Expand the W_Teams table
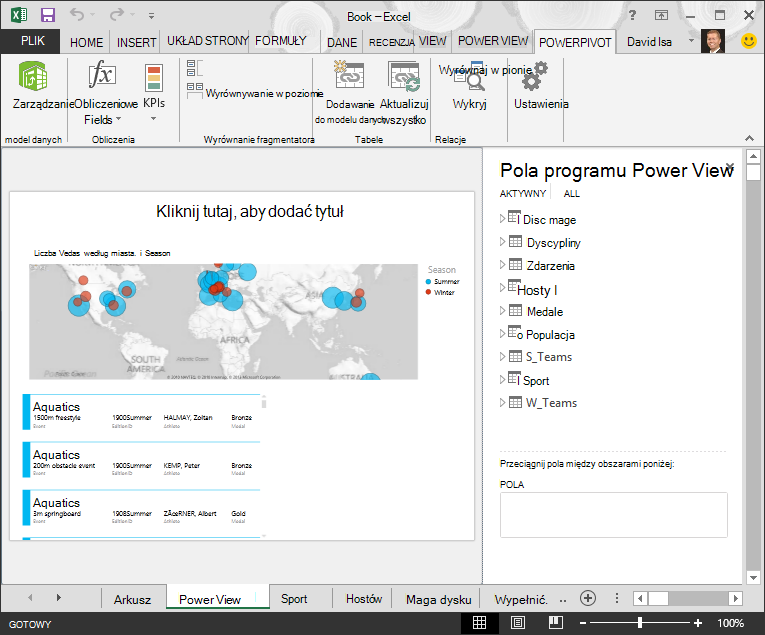The width and height of the screenshot is (765, 635). click(503, 402)
